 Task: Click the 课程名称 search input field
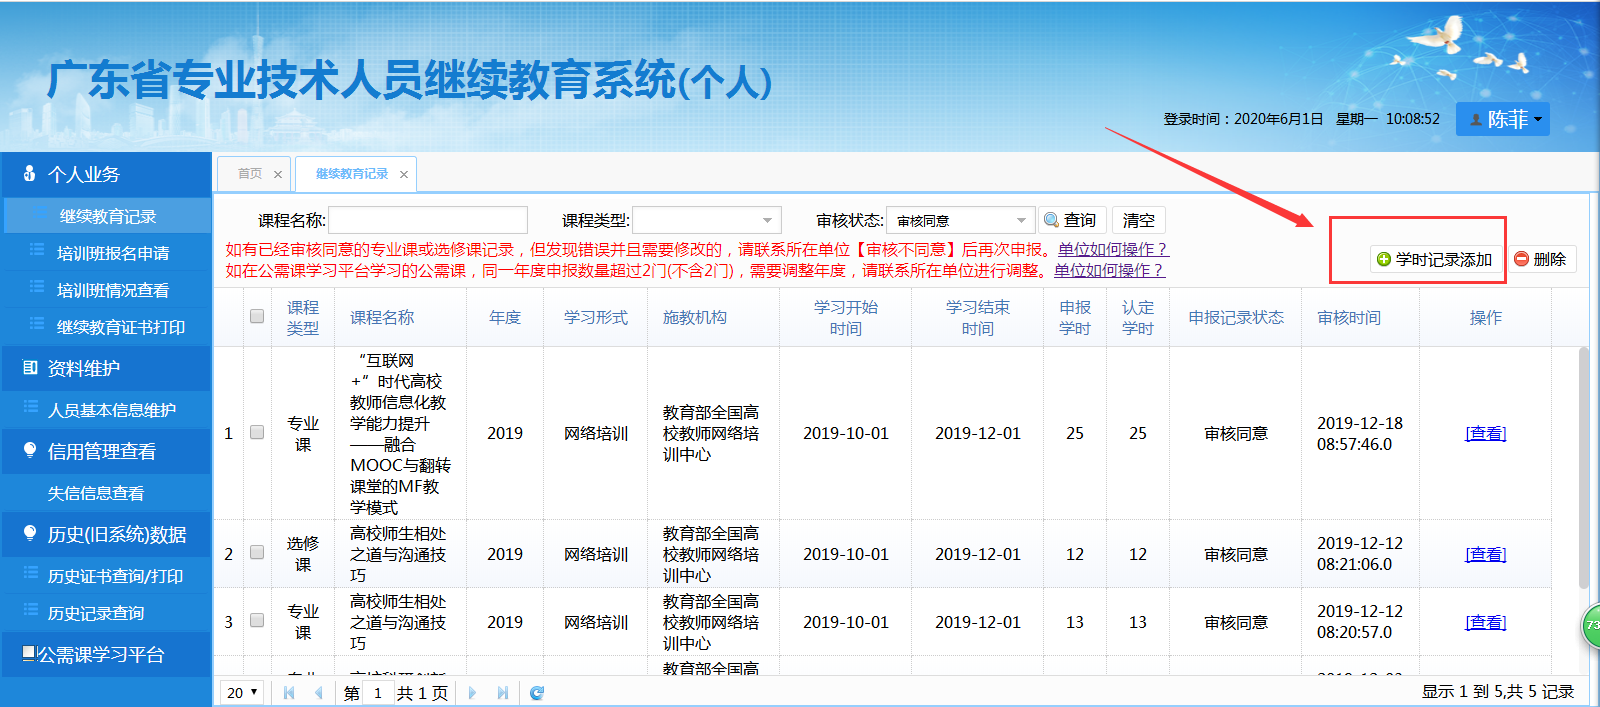click(x=428, y=220)
